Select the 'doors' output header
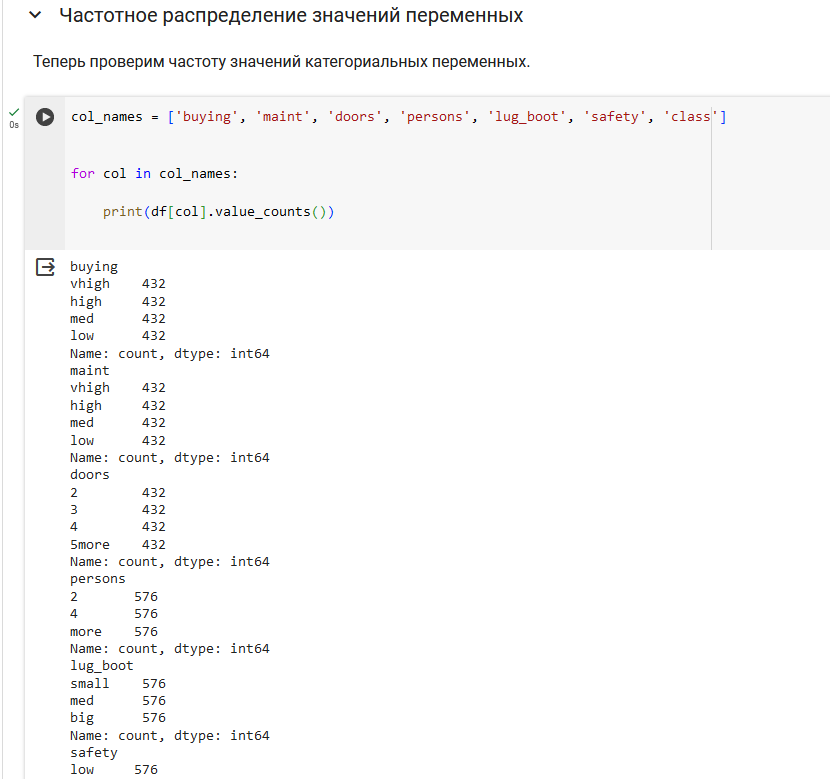This screenshot has width=830, height=779. point(89,475)
